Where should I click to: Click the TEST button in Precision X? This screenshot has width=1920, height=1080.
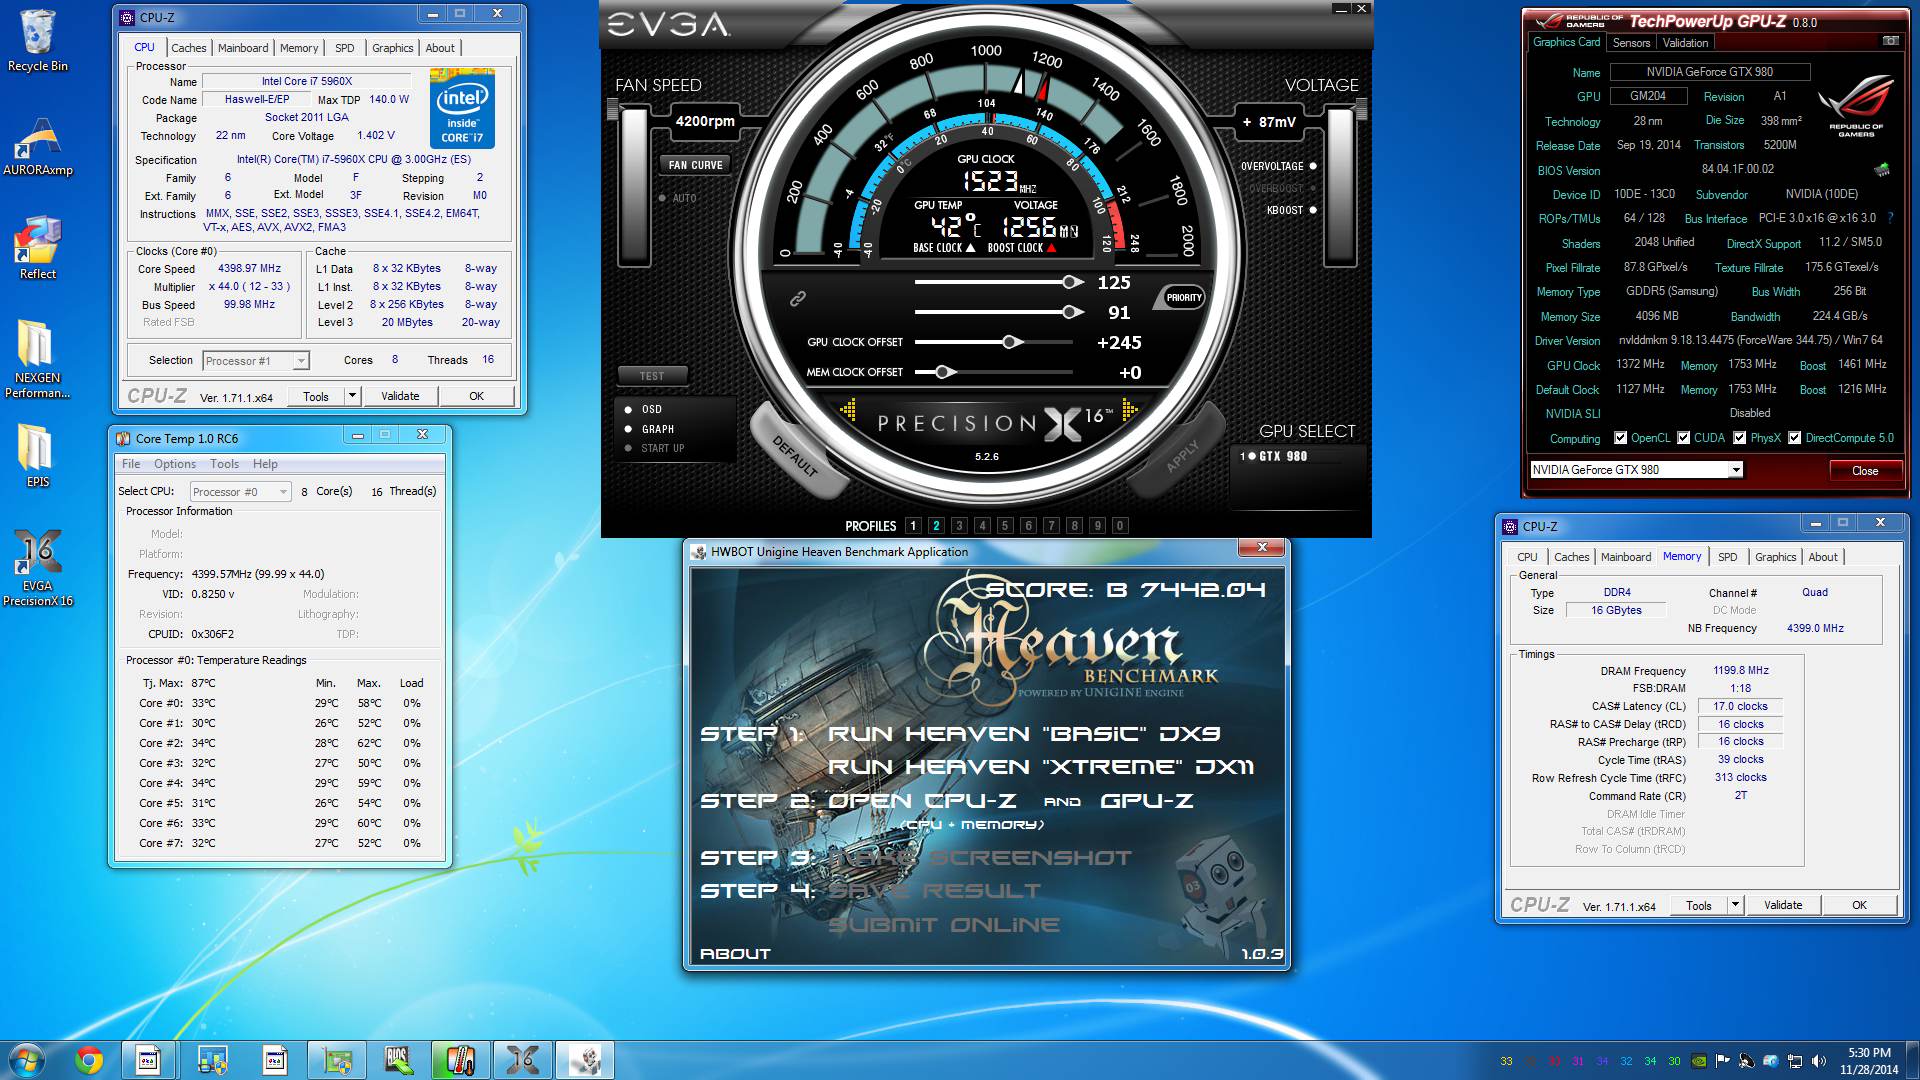click(651, 376)
